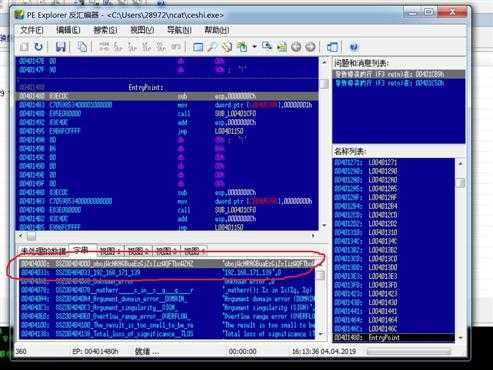Click the floppy disk save icon

click(60, 47)
